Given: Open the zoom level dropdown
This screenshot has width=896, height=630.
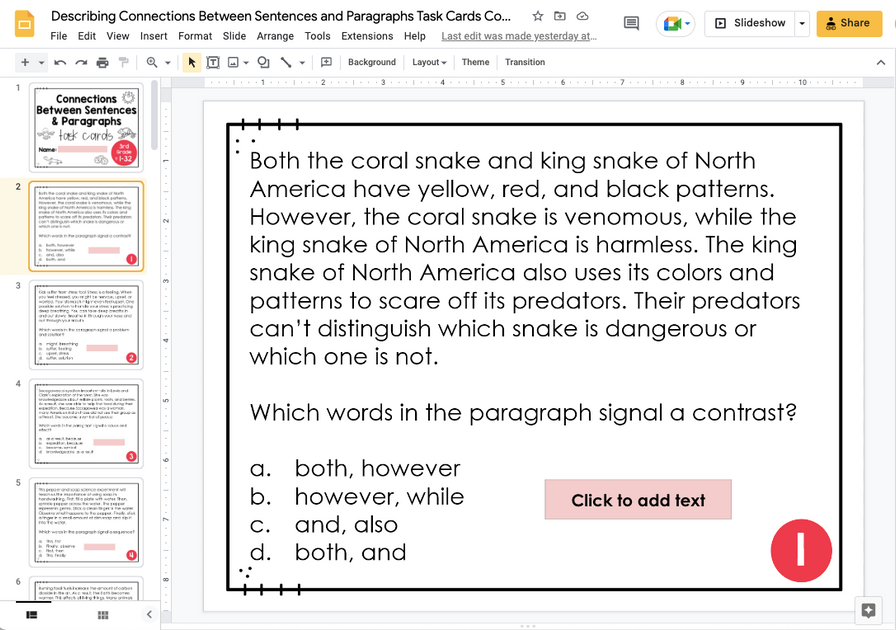Looking at the screenshot, I should 166,62.
